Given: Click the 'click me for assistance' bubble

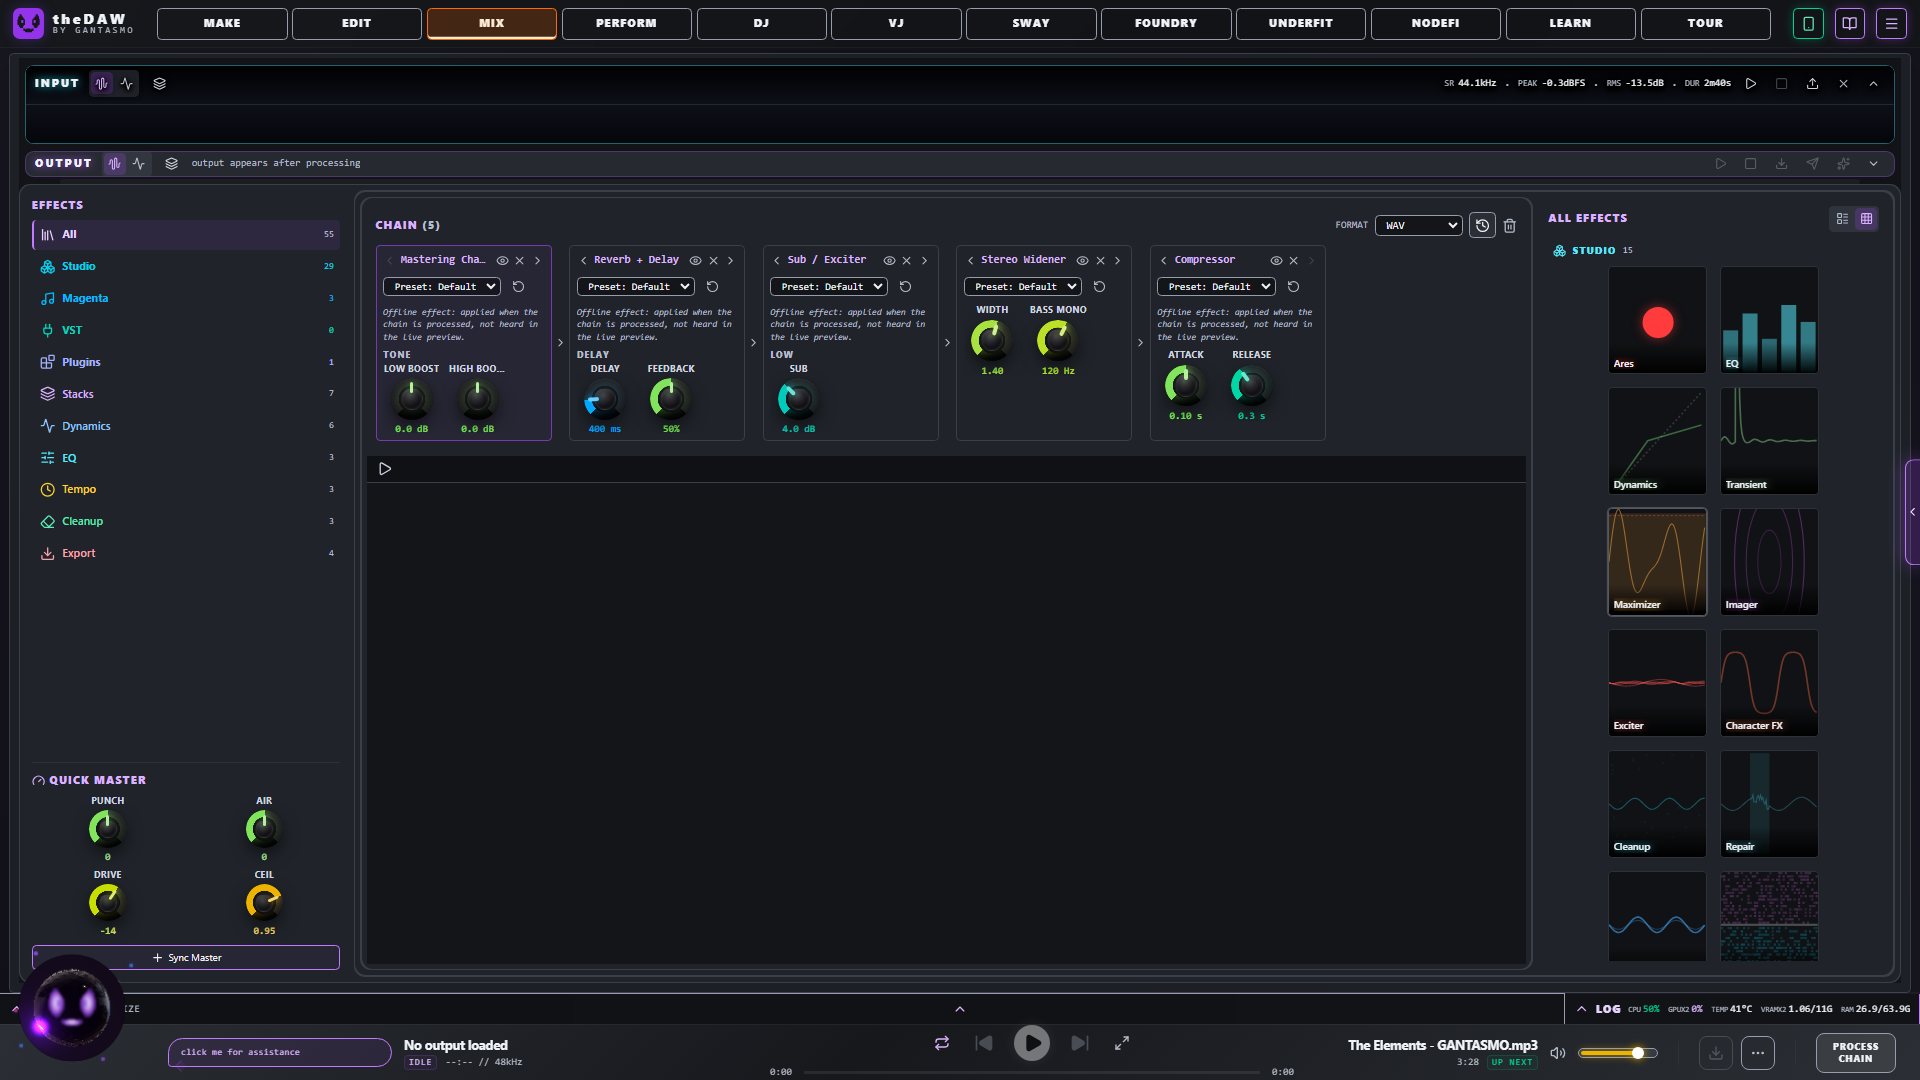Looking at the screenshot, I should [x=279, y=1052].
